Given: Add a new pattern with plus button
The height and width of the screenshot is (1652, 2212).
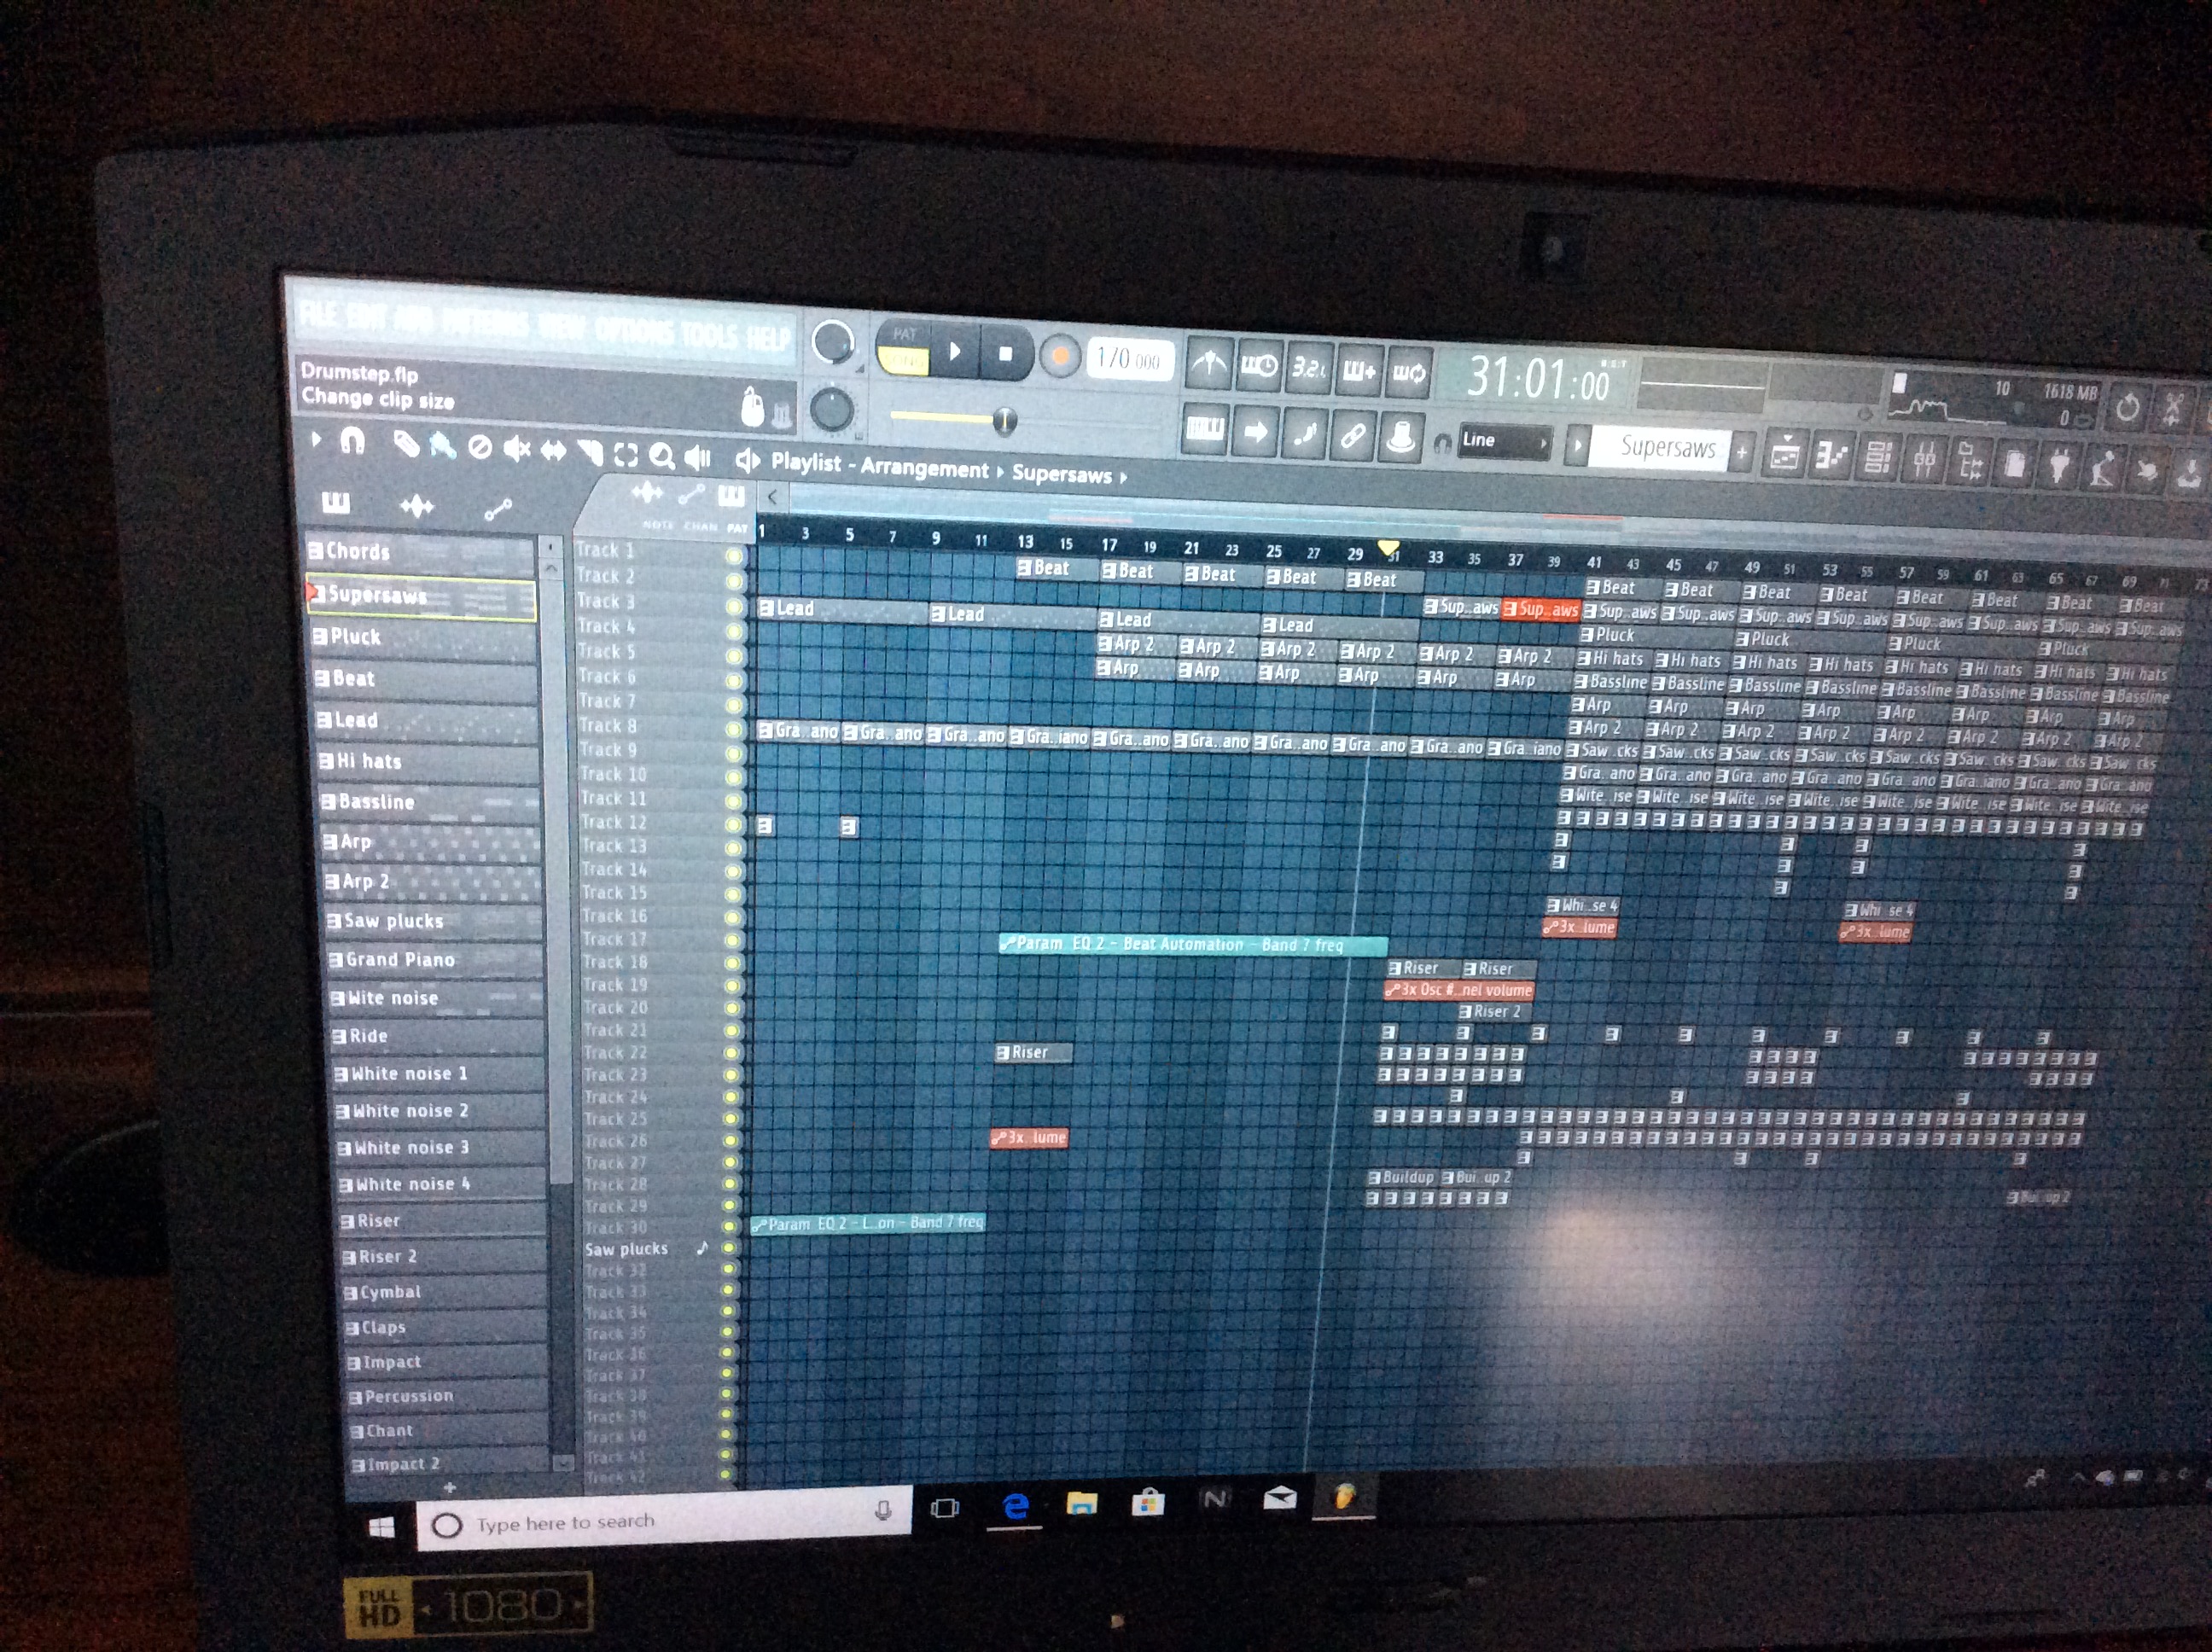Looking at the screenshot, I should [1741, 453].
